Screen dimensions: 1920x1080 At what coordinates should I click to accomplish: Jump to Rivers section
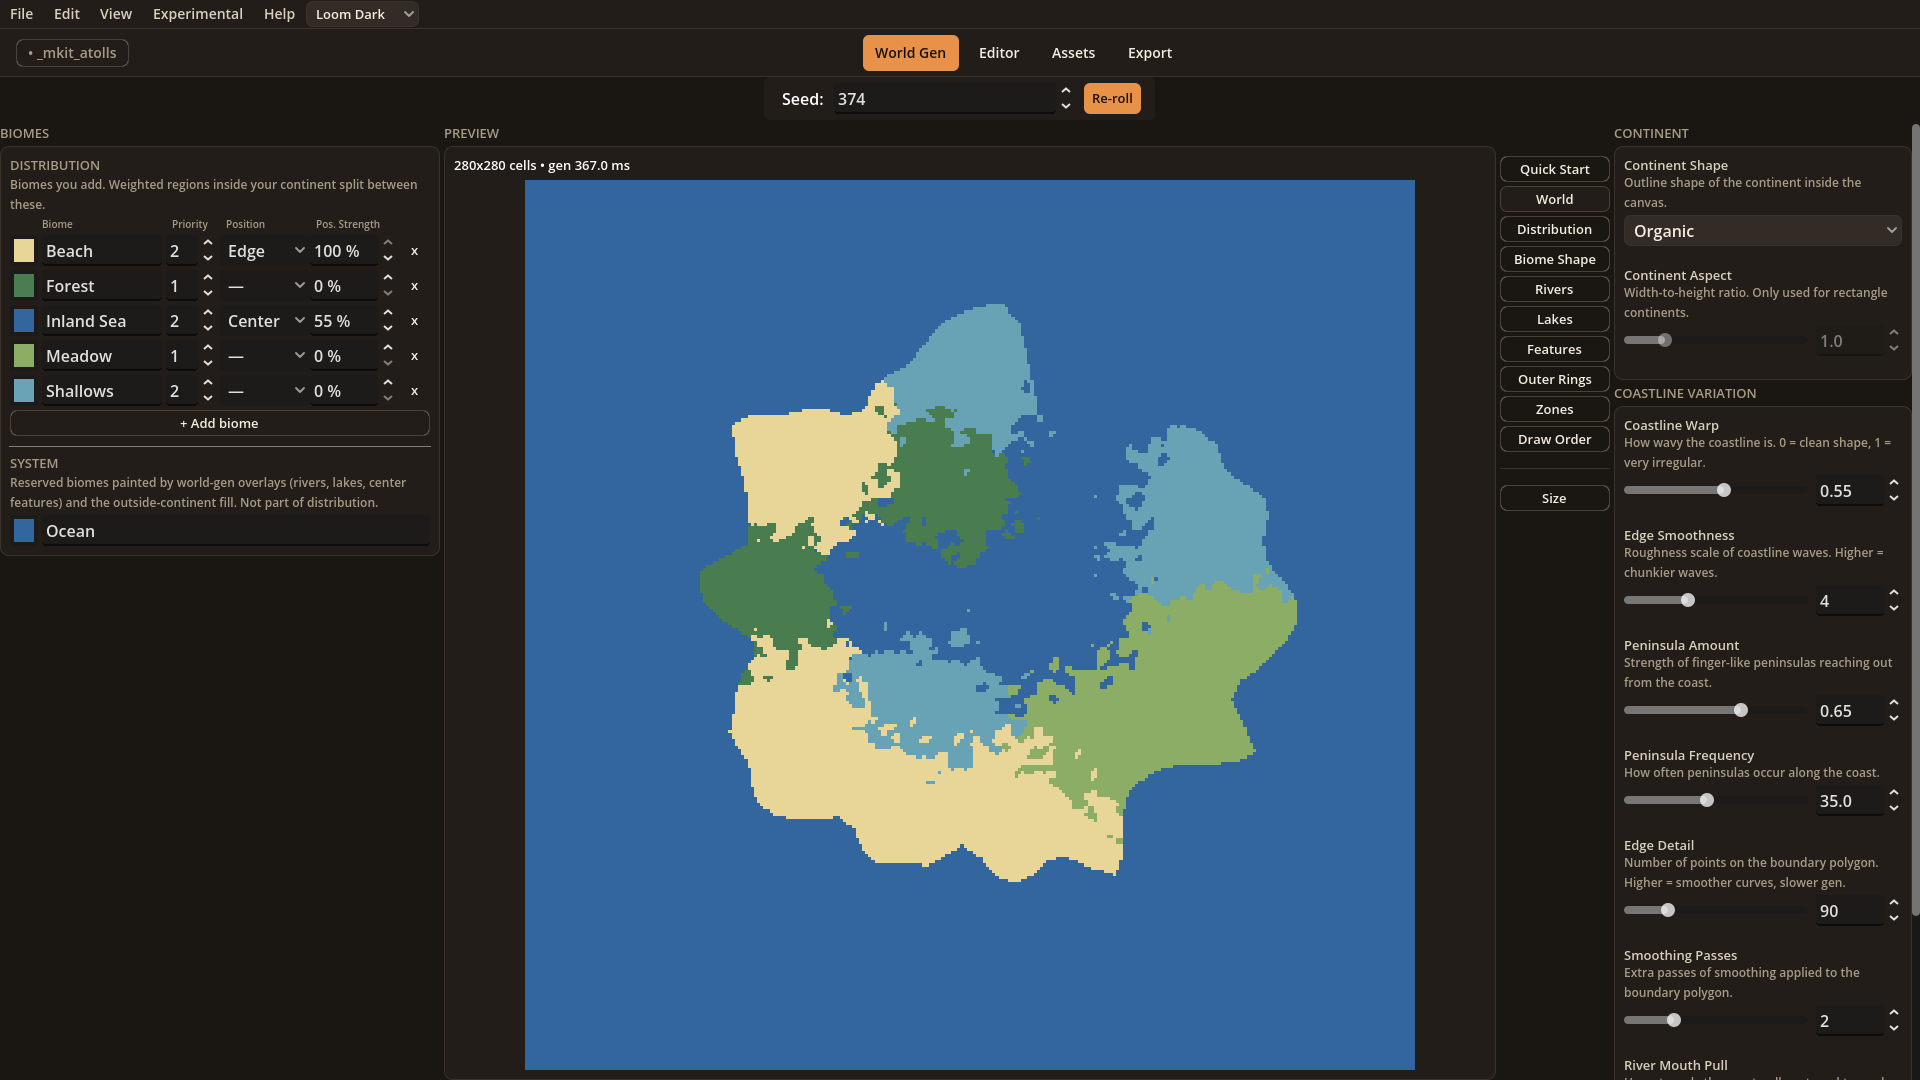[1554, 289]
